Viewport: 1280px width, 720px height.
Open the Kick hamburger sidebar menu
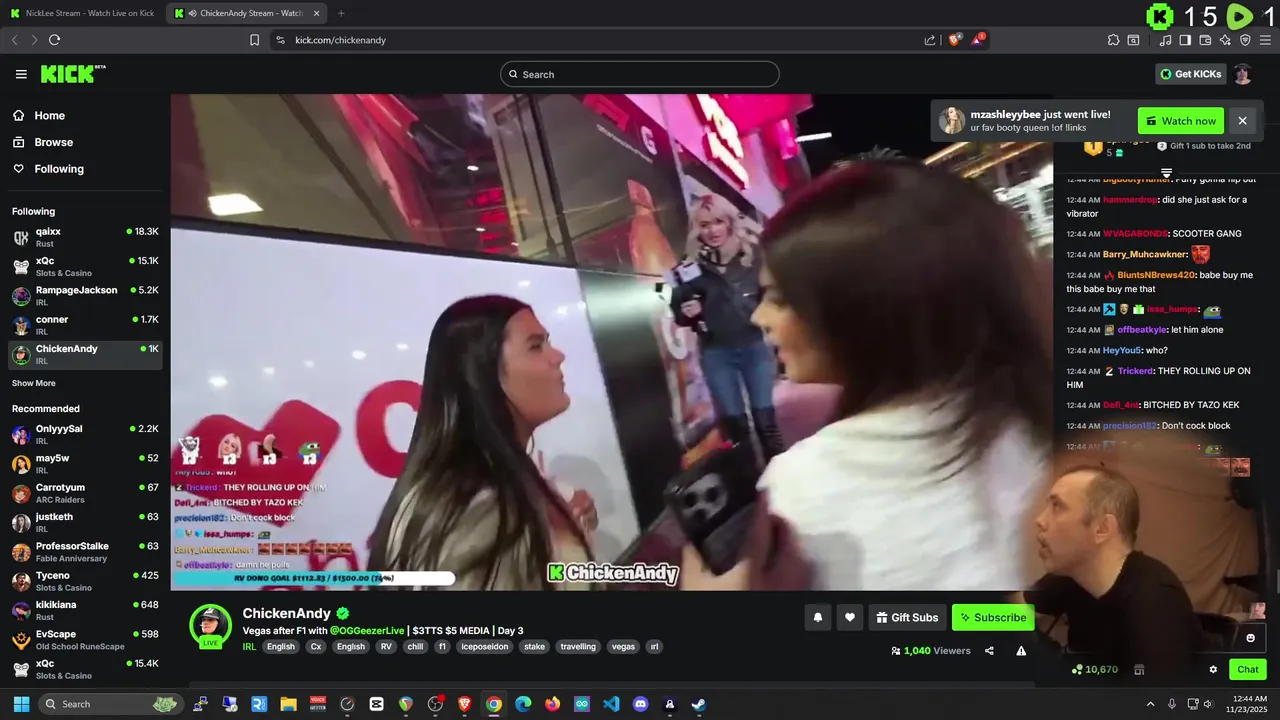coord(21,74)
